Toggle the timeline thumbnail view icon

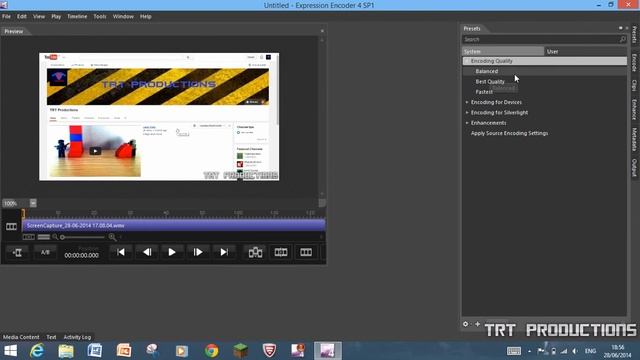(28, 237)
